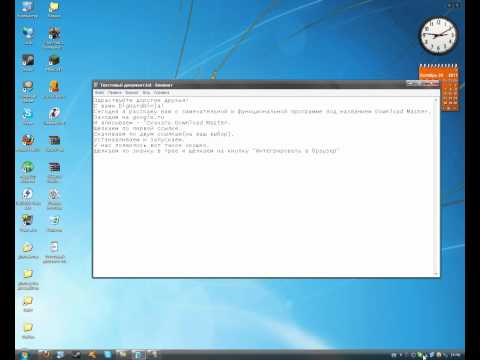480x360 pixels.
Task: Select the folder icon at top of desktop
Action: pyautogui.click(x=54, y=8)
